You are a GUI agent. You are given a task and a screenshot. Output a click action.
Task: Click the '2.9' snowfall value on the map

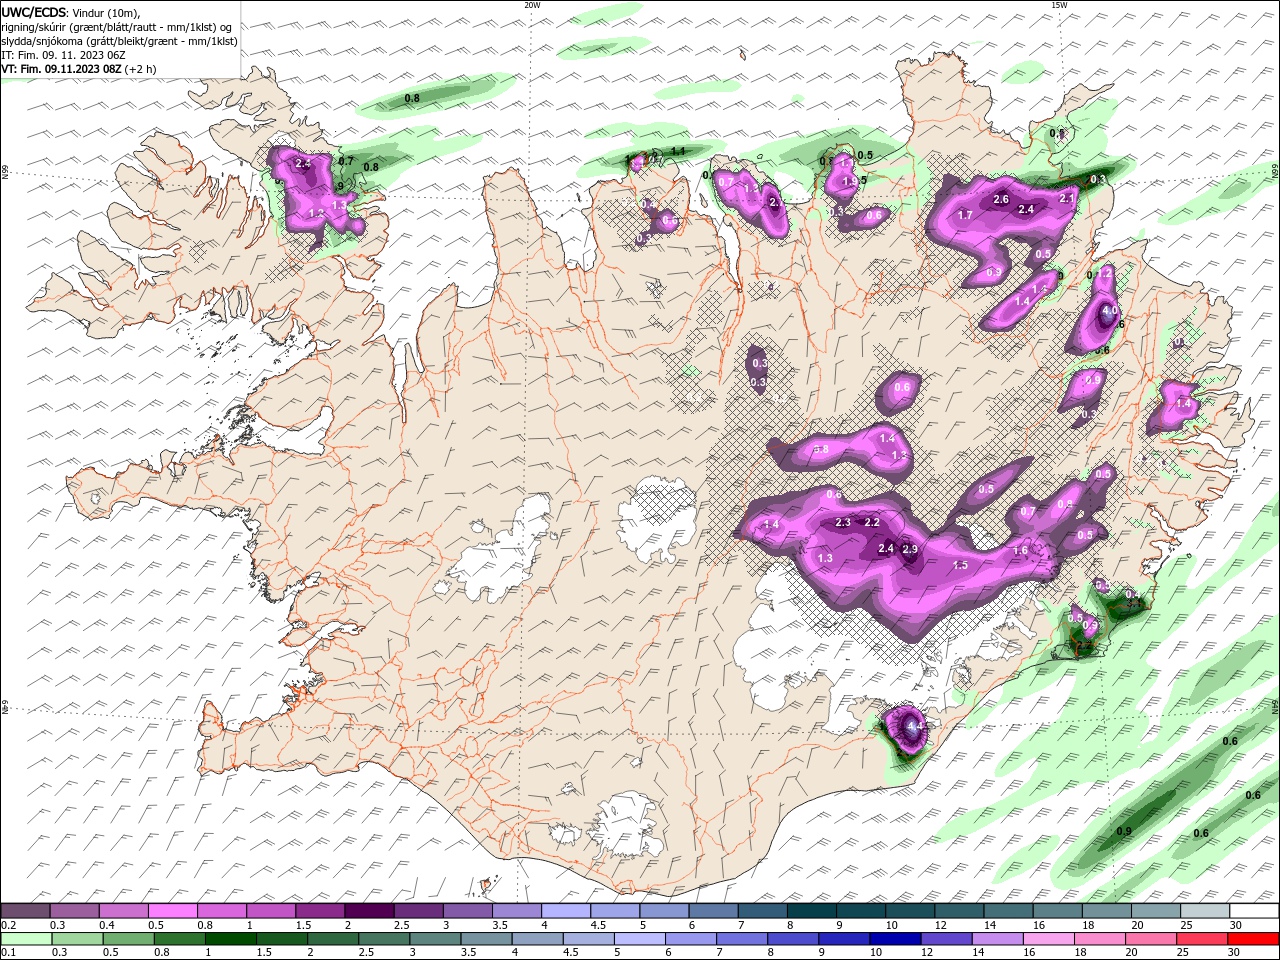coord(910,549)
